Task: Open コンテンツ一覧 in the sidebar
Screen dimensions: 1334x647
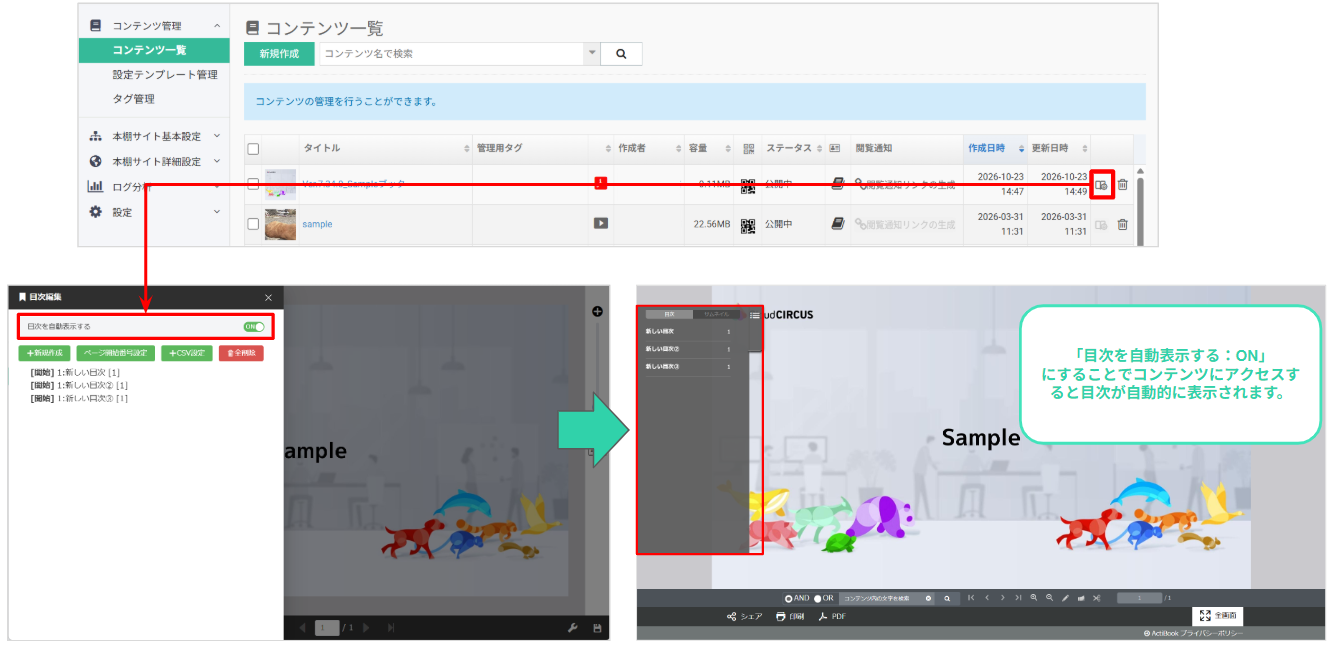Action: (x=155, y=50)
